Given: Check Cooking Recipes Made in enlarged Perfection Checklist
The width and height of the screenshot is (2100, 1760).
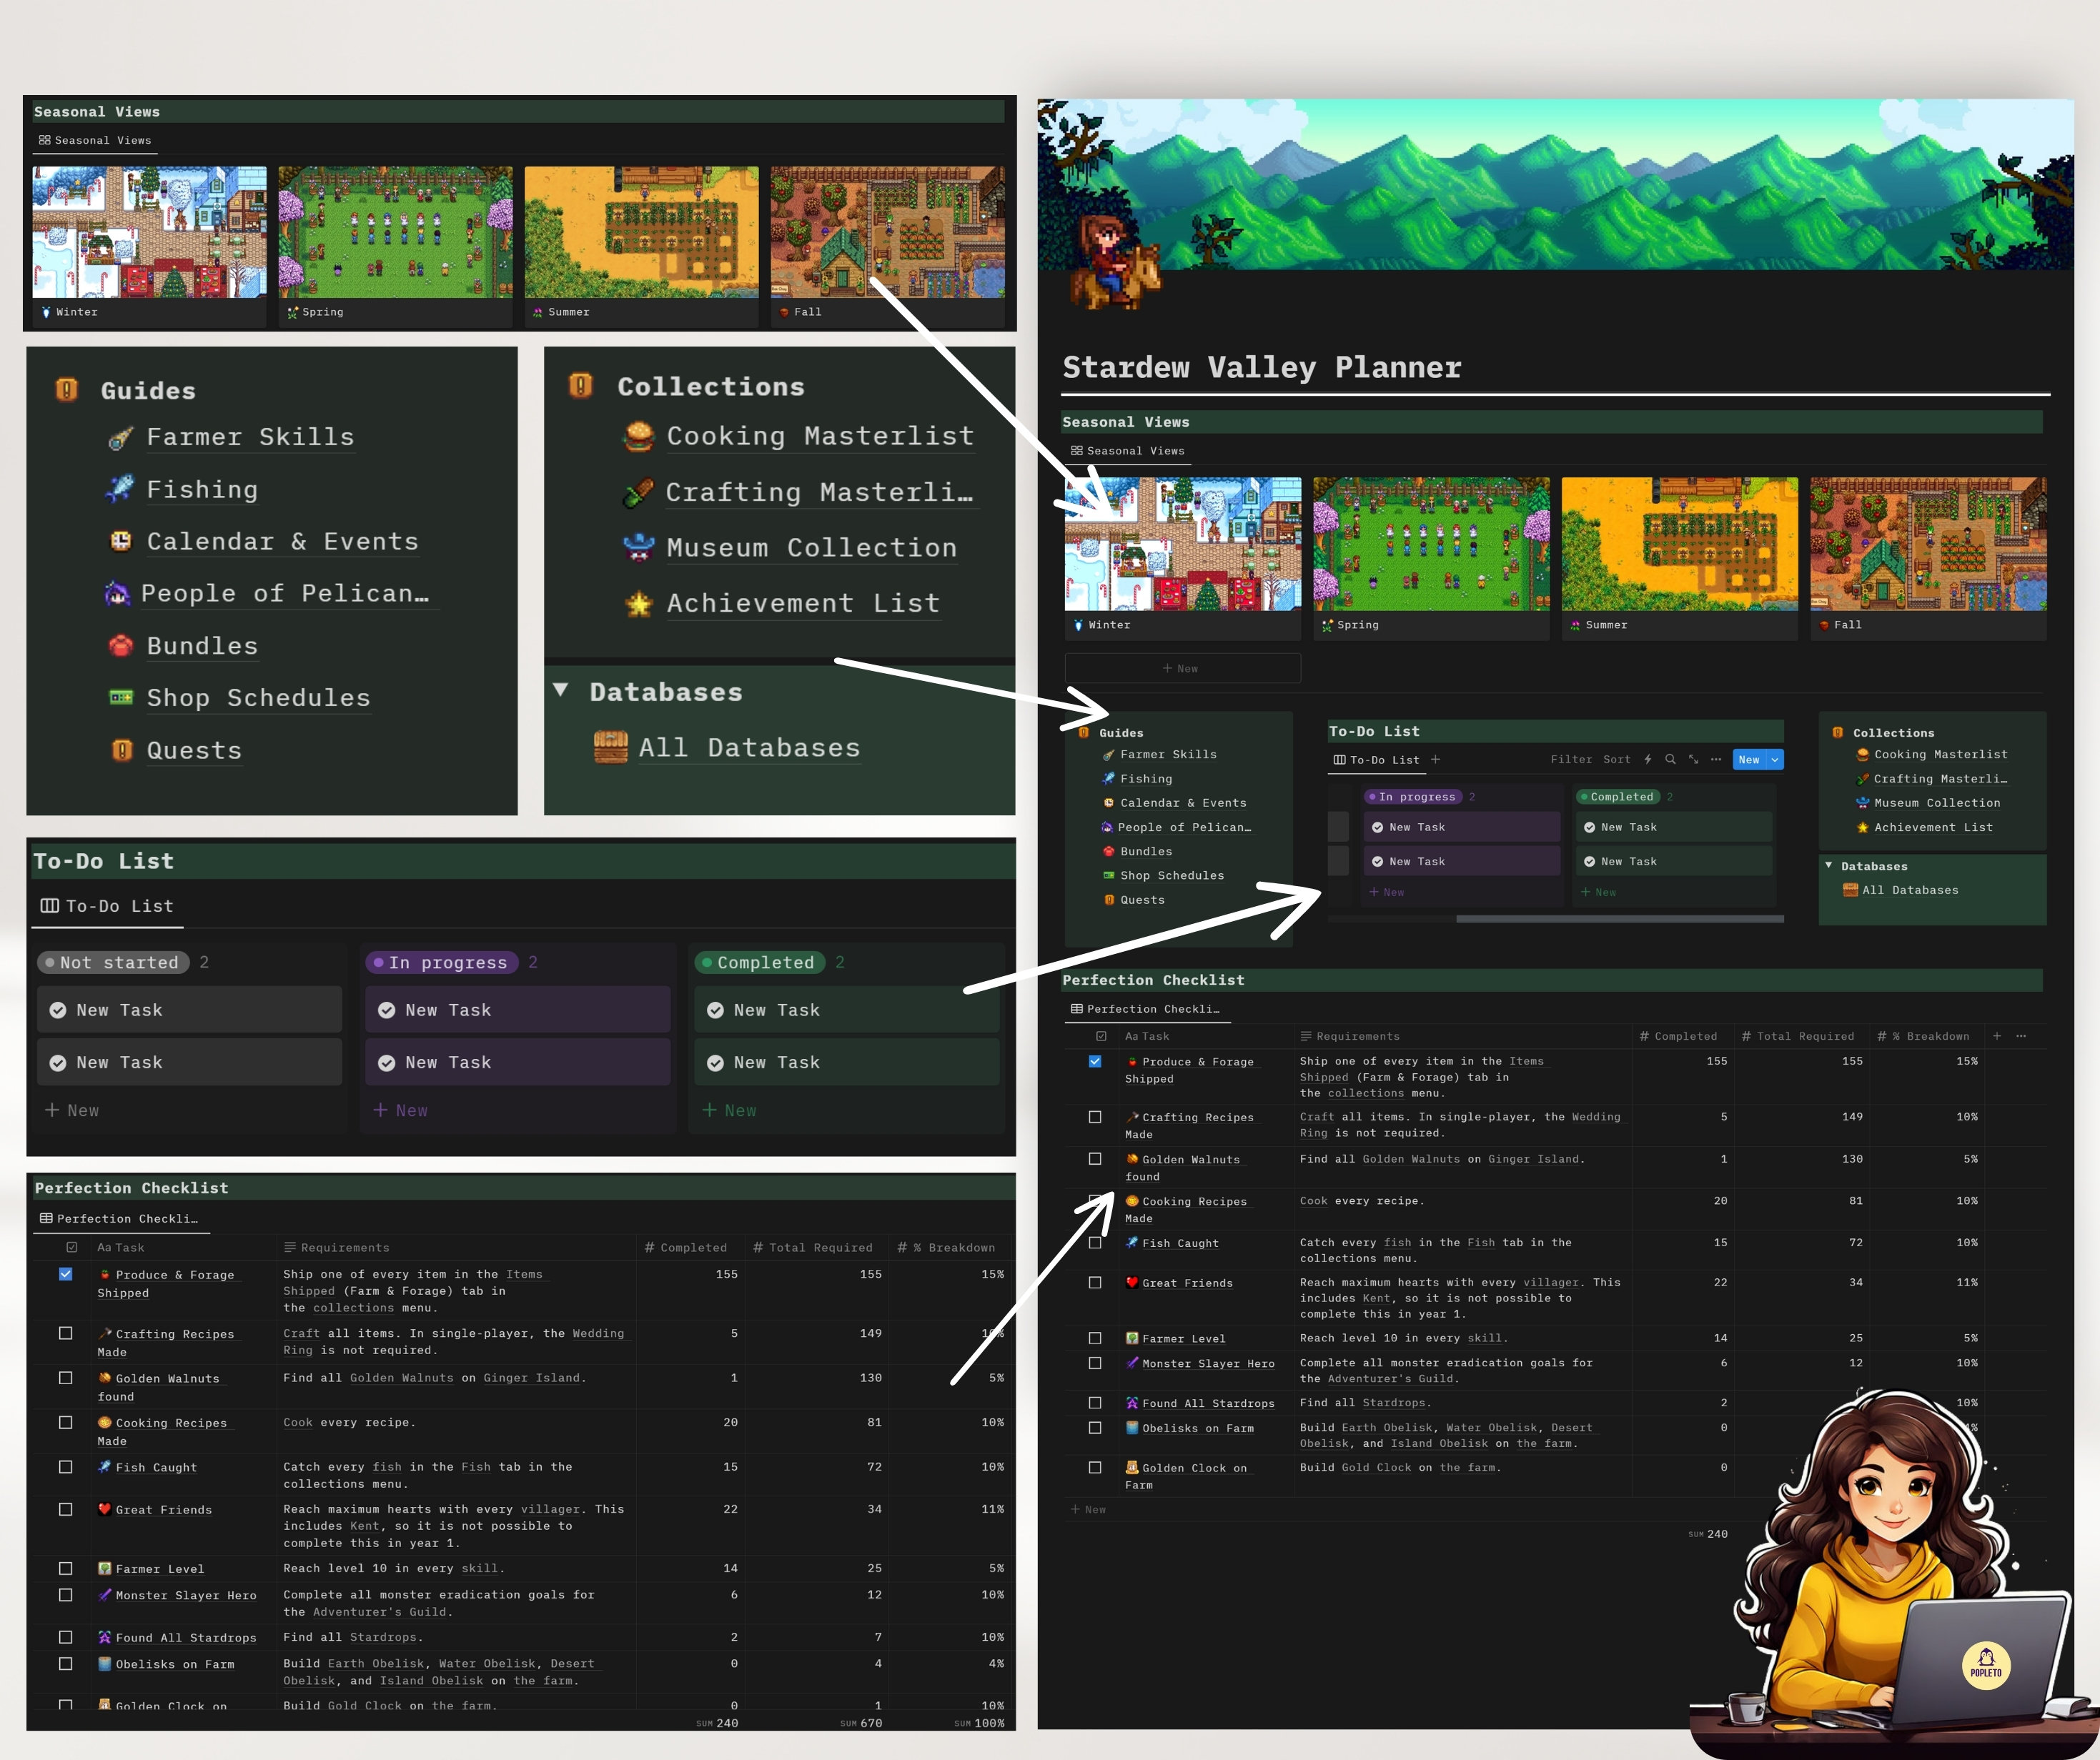Looking at the screenshot, I should point(66,1422).
